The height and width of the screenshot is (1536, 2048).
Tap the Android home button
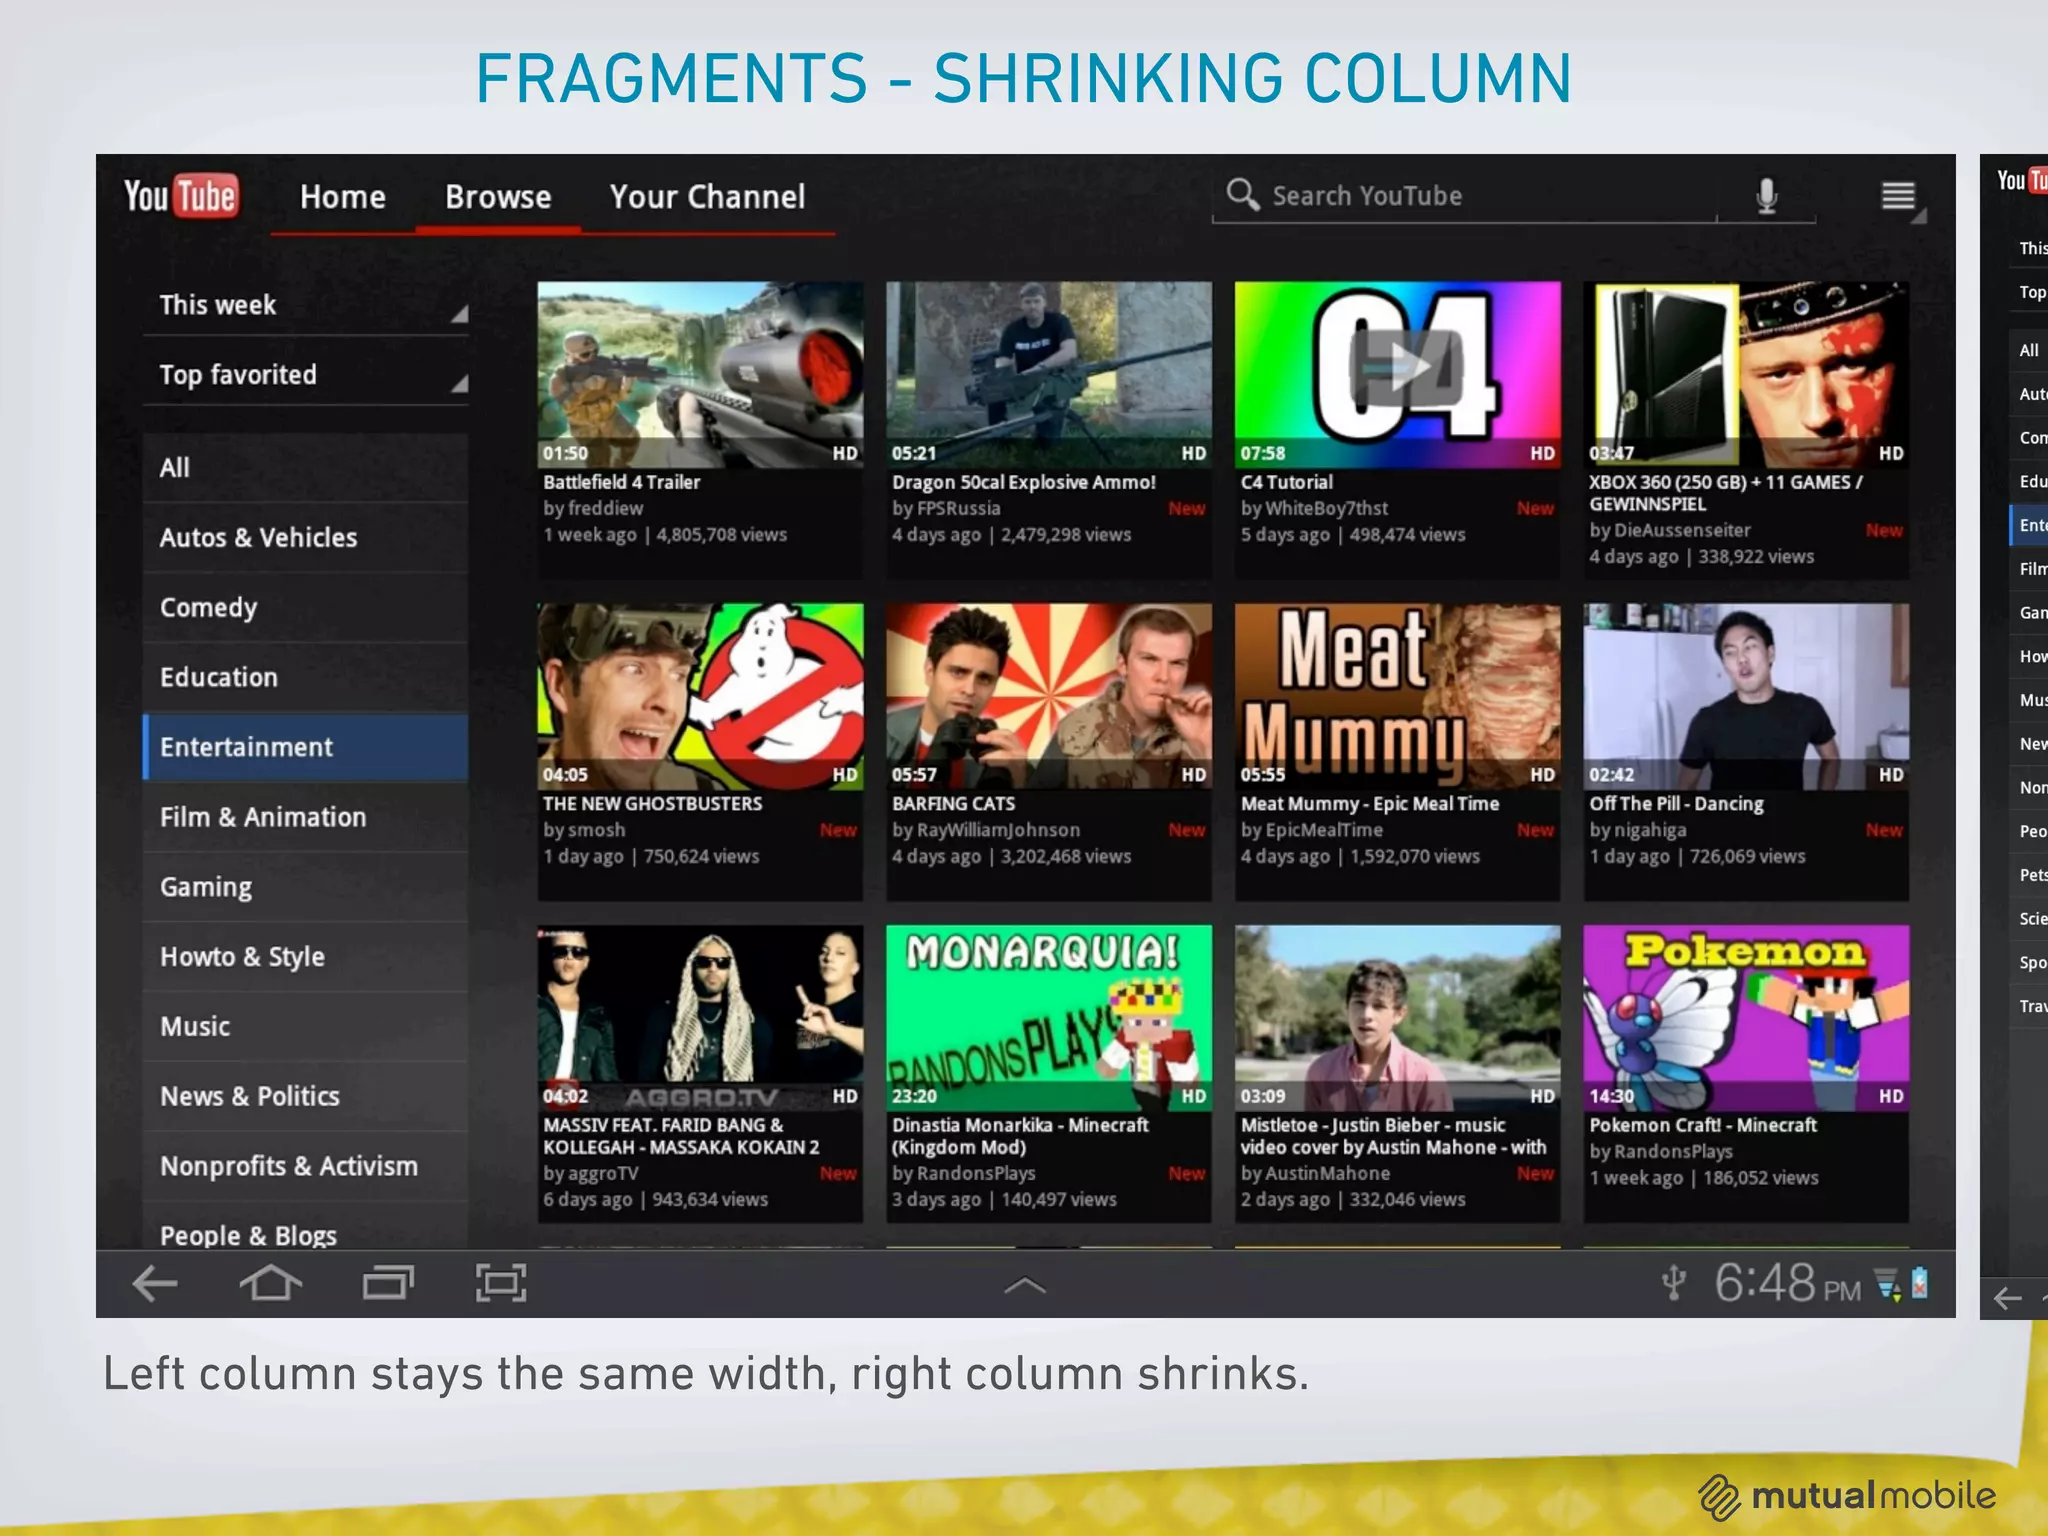(271, 1283)
